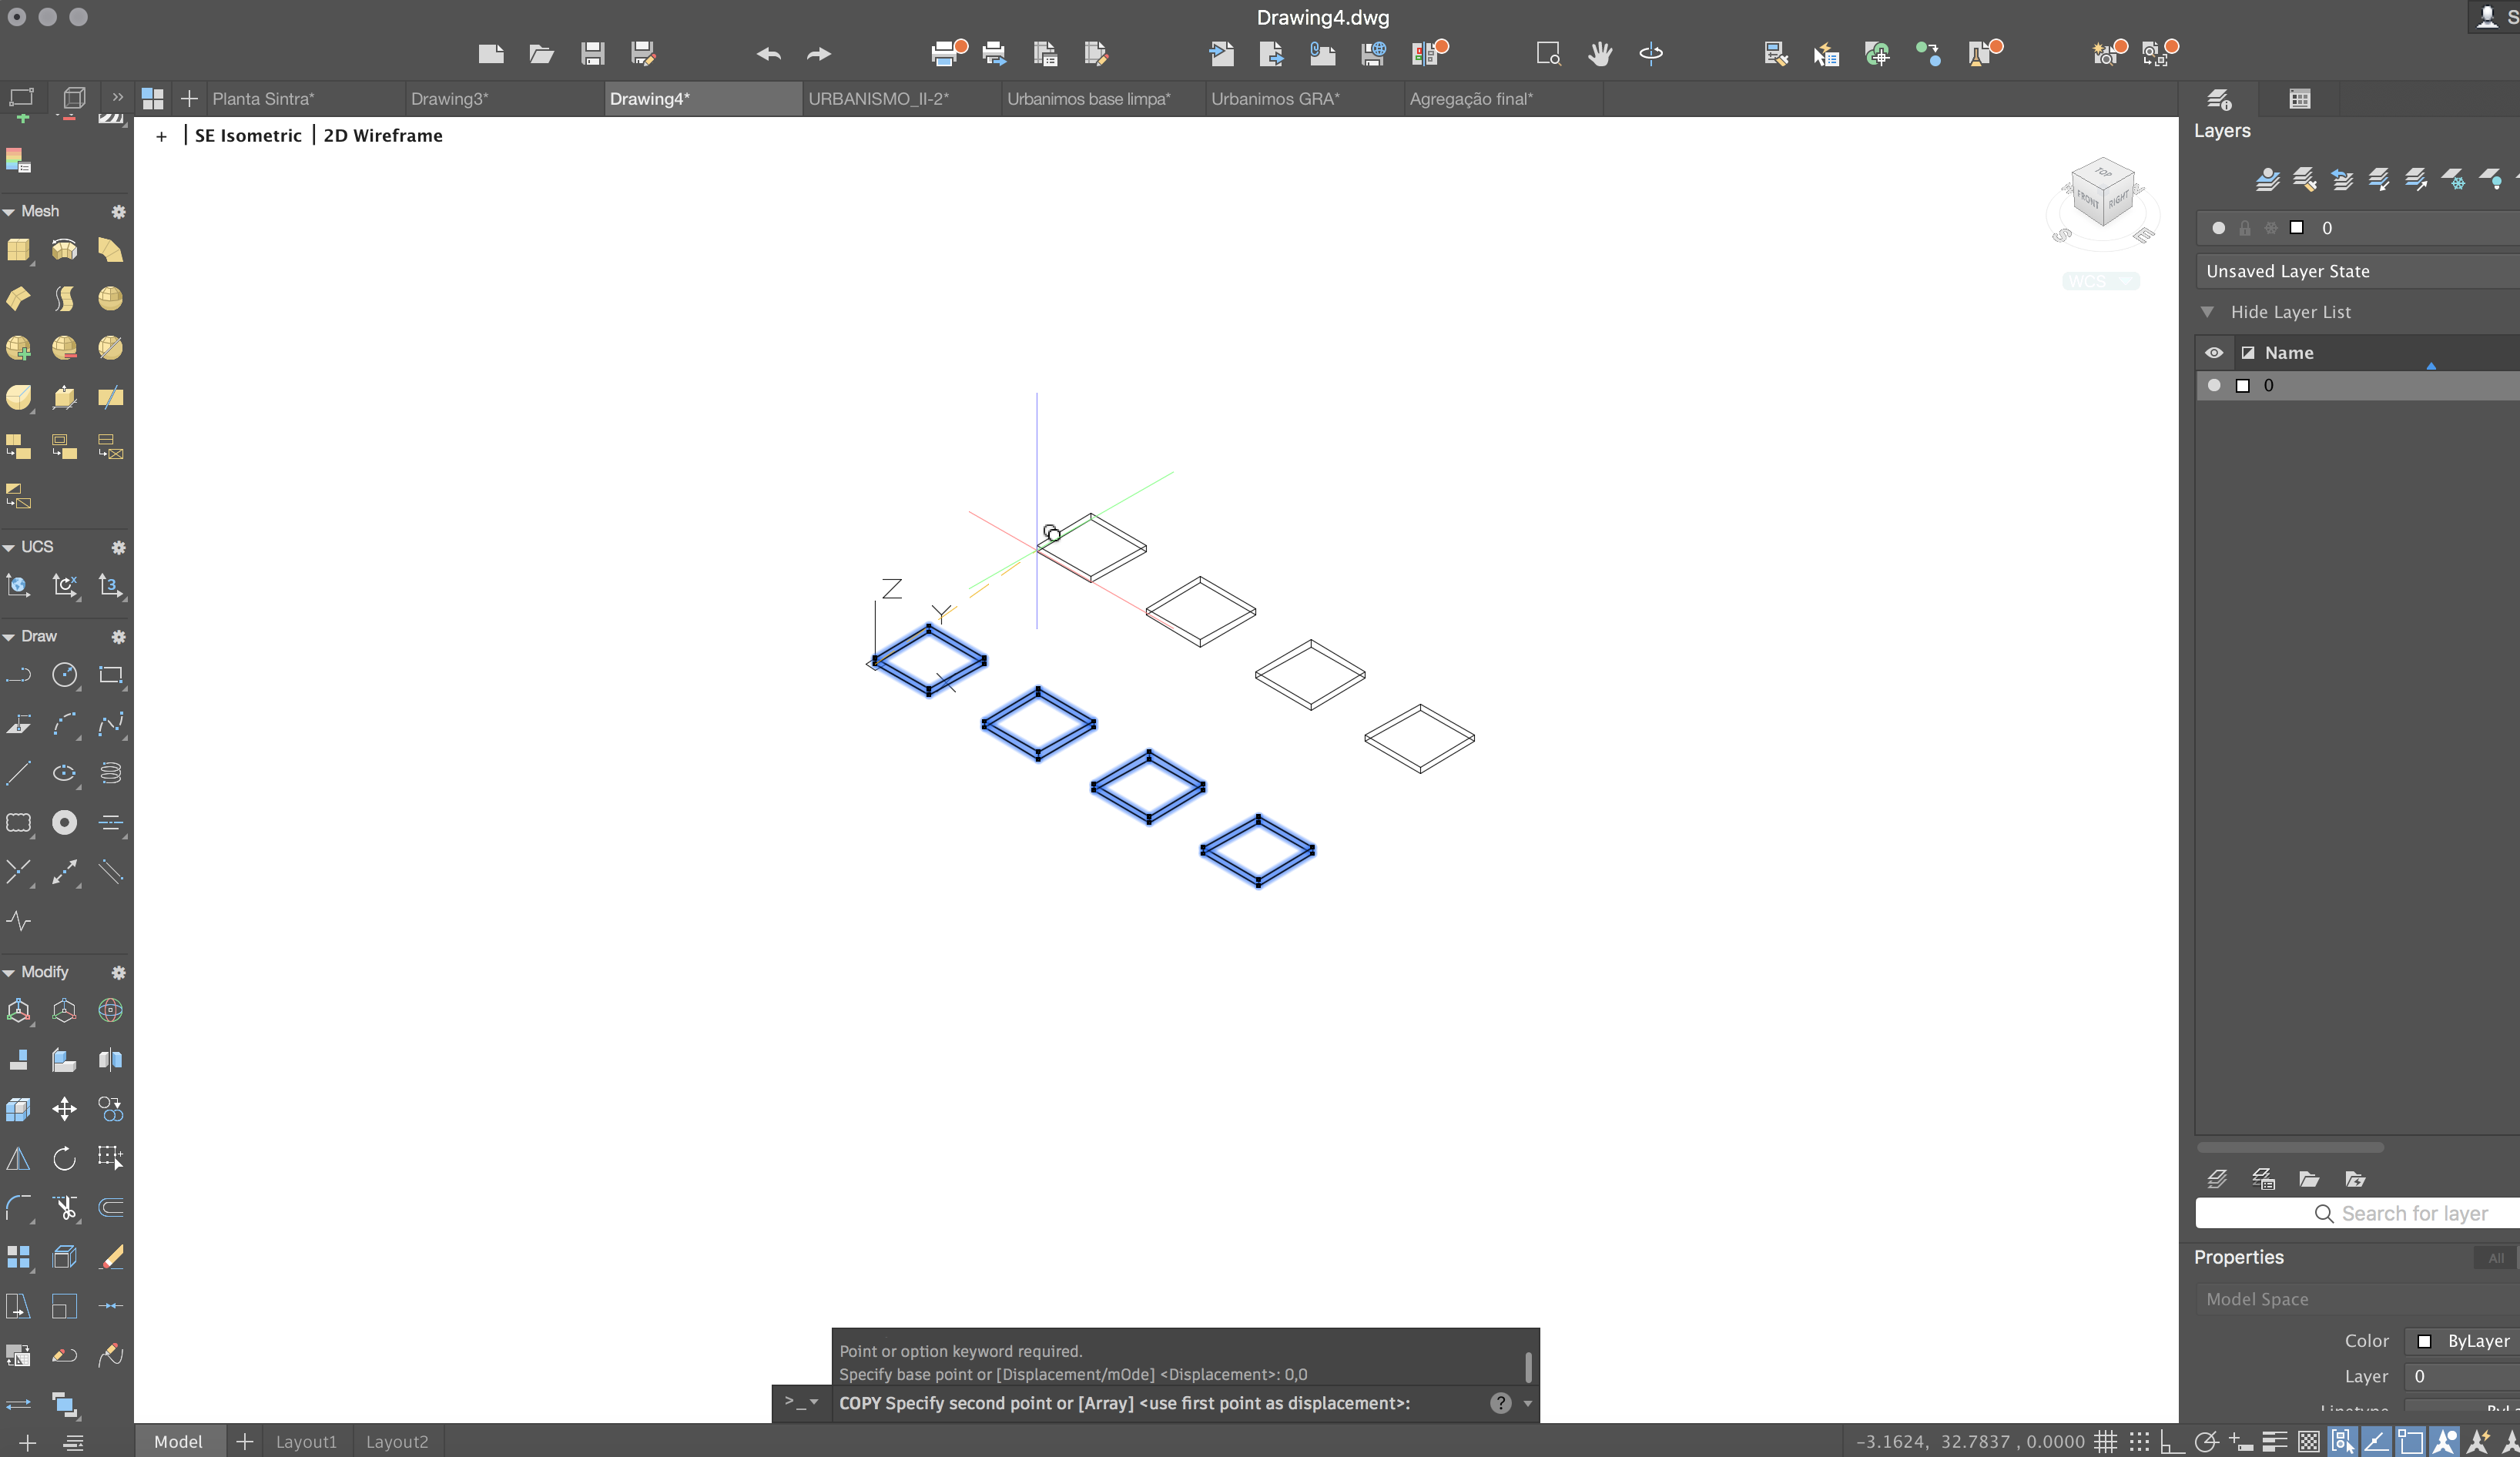
Task: Toggle Dynamic Input in status bar
Action: pos(2241,1441)
